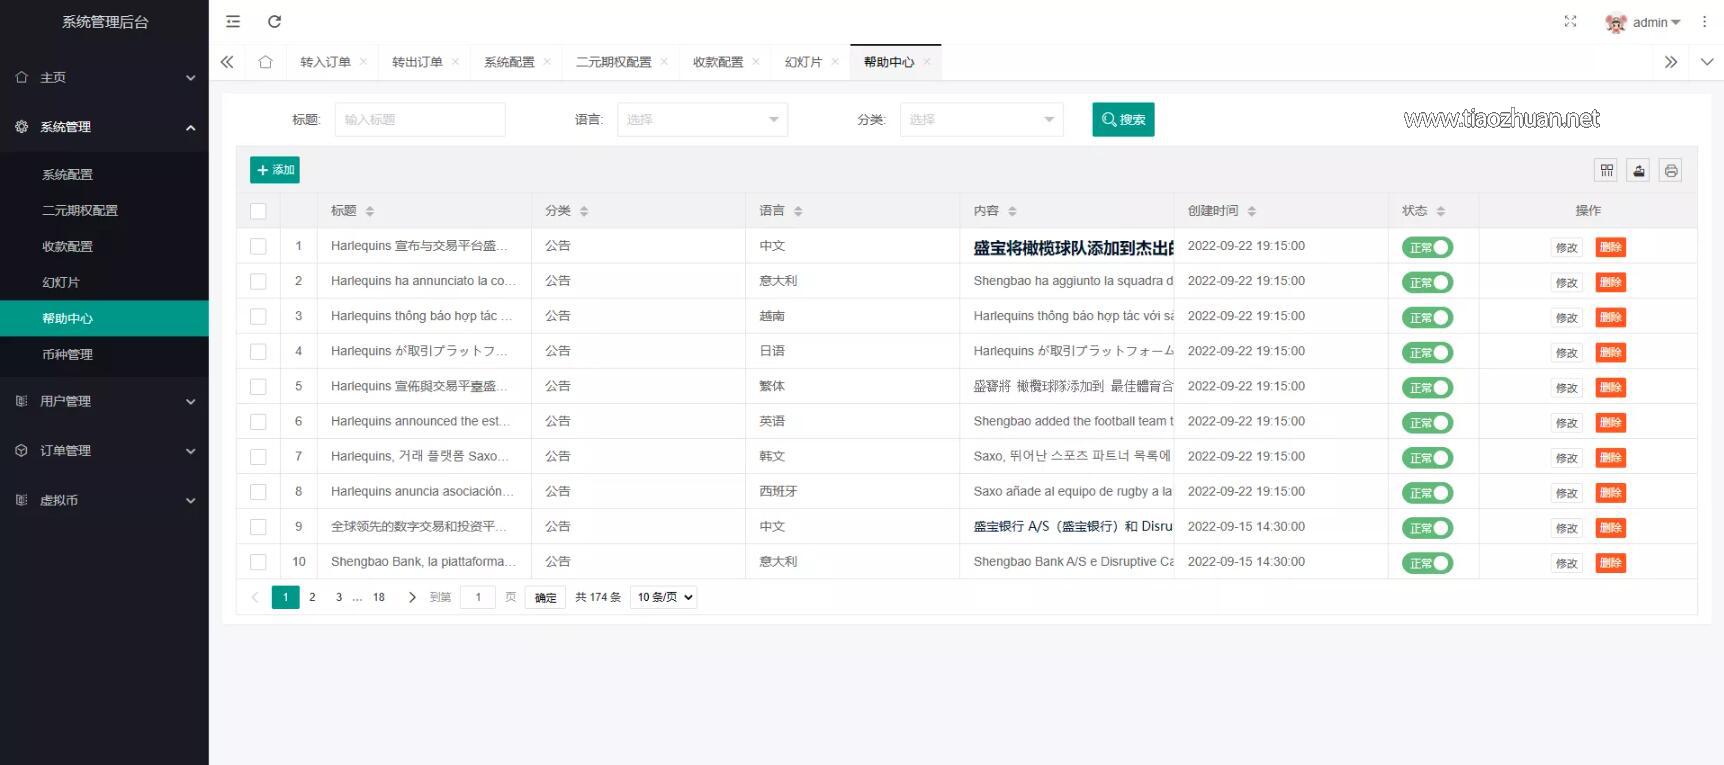This screenshot has width=1724, height=765.
Task: Delete row 5 using 删除 button
Action: click(1610, 387)
